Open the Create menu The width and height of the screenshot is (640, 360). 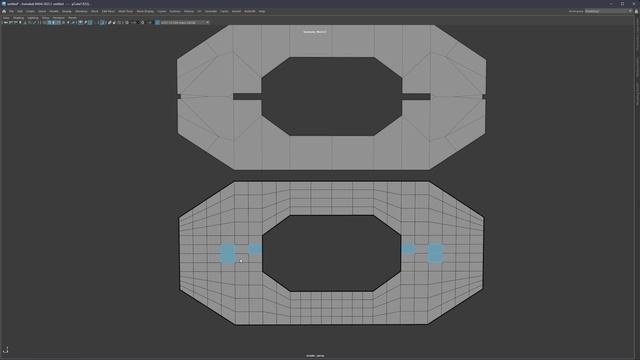(x=31, y=11)
